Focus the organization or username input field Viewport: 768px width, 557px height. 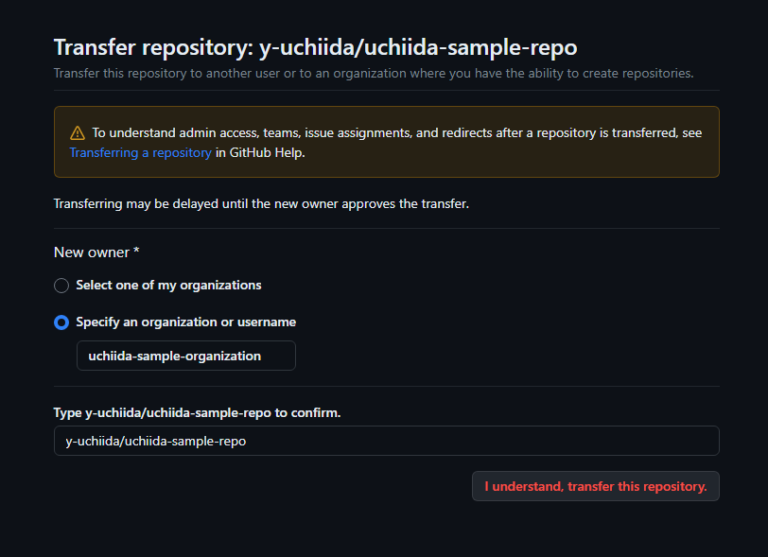(185, 356)
